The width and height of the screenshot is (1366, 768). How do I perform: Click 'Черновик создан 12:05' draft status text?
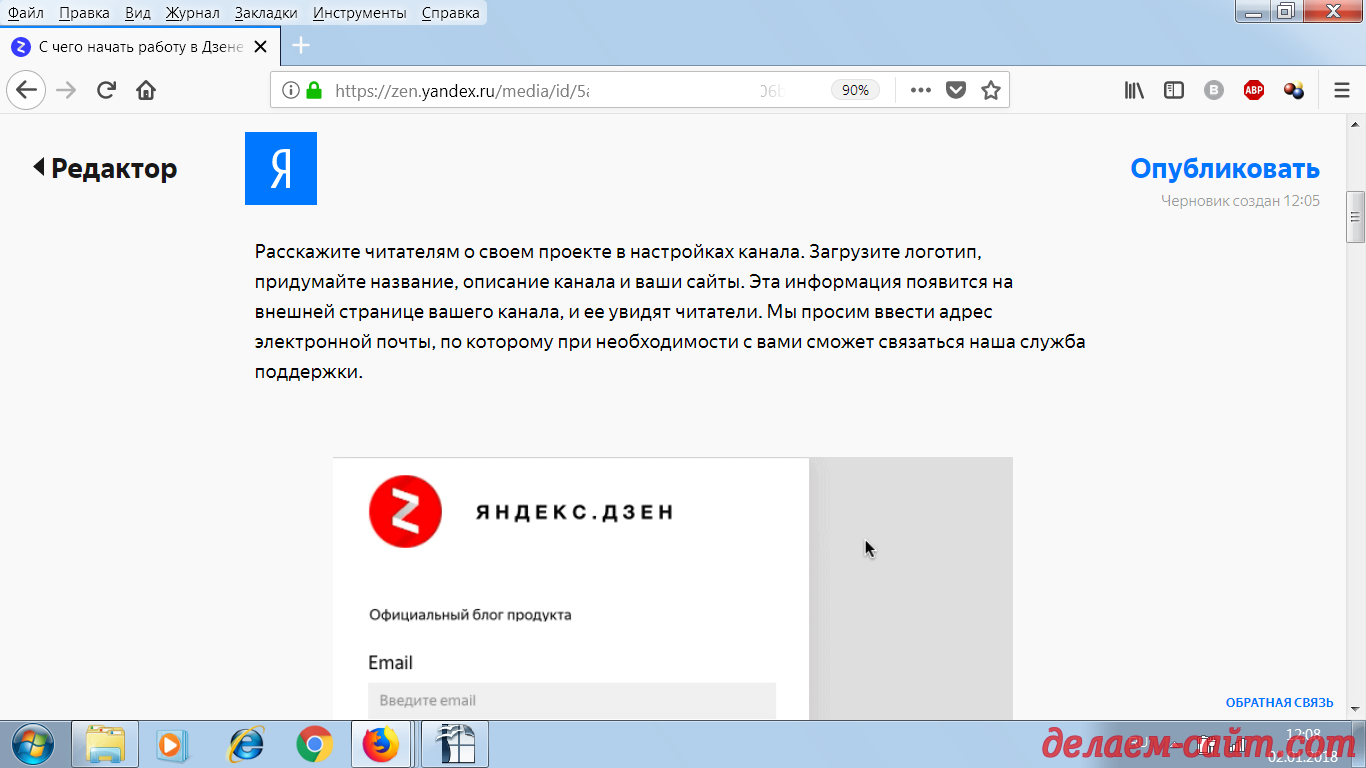pos(1240,201)
